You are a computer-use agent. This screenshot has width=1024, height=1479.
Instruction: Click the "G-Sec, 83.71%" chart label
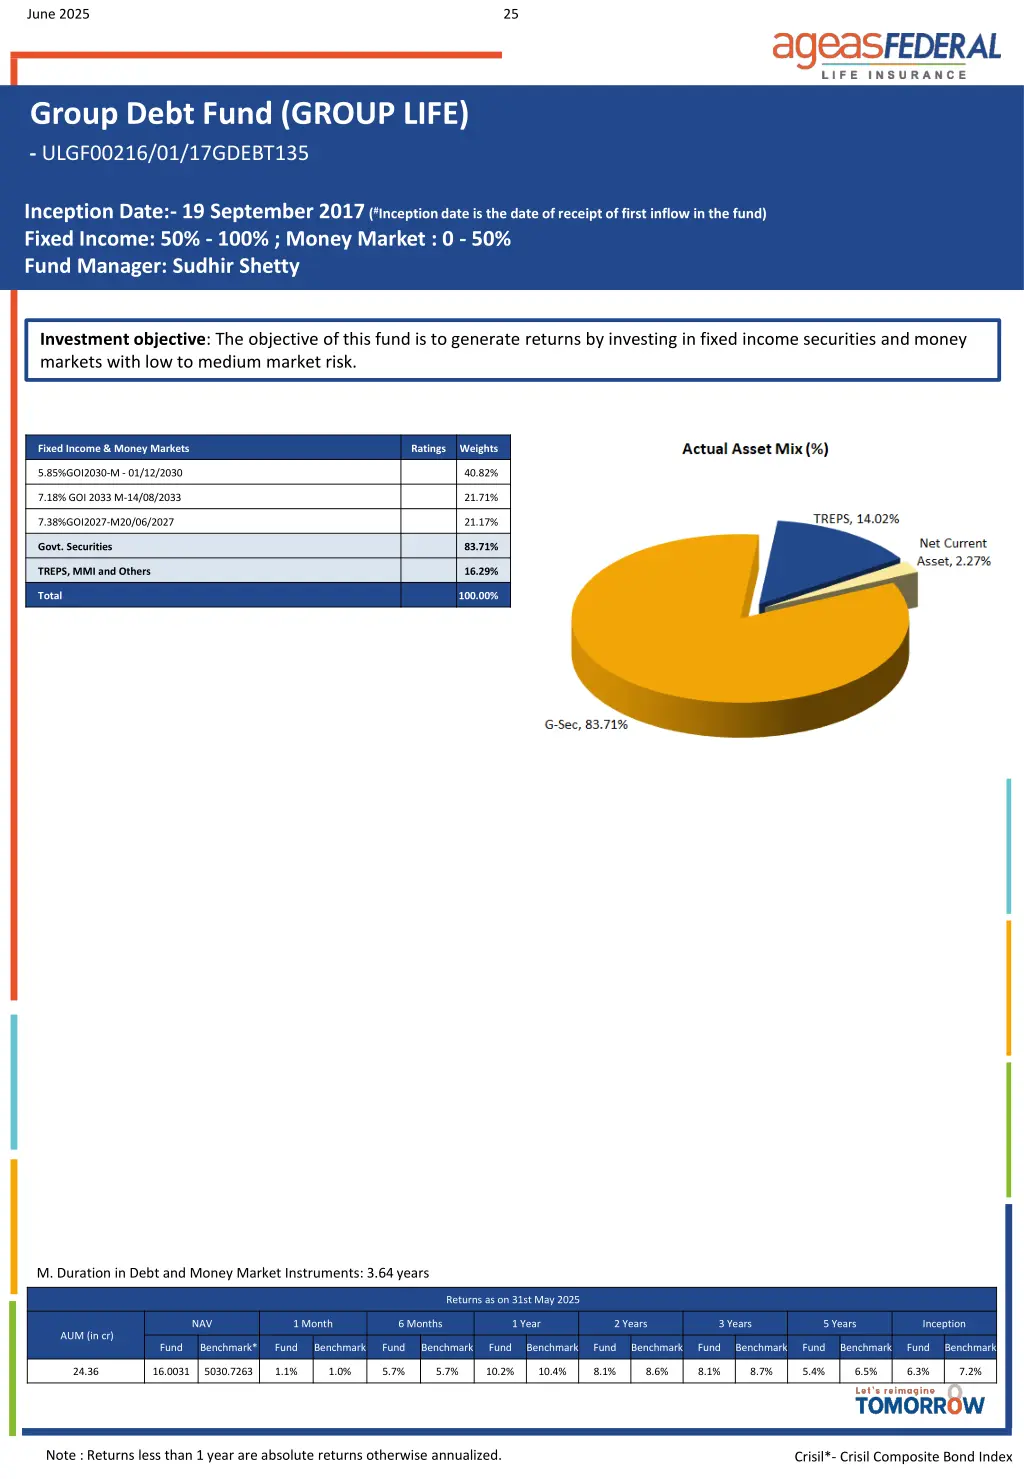coord(586,725)
